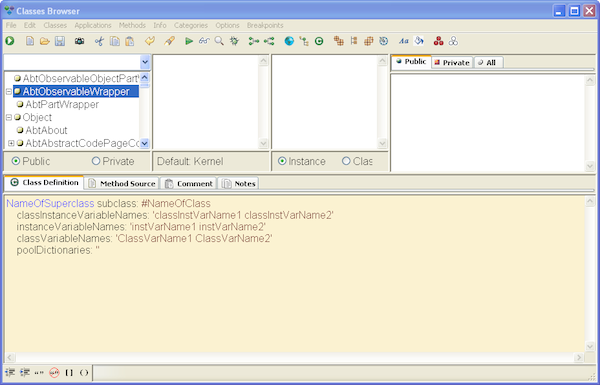The width and height of the screenshot is (600, 385).
Task: Switch to the All methods tab
Action: pos(488,62)
